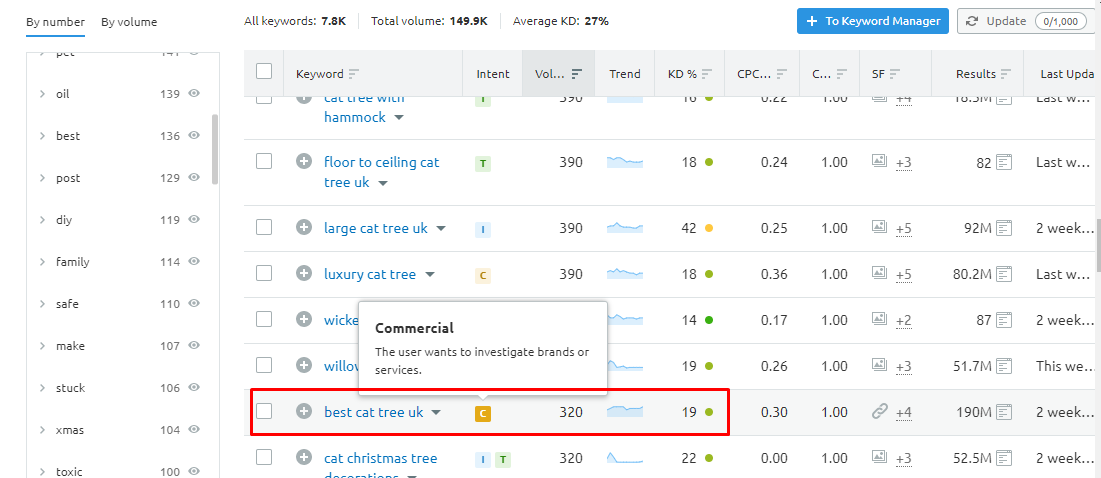This screenshot has width=1101, height=478.
Task: Click Transactional badge on 'cat christmas tree decorations' row
Action: pyautogui.click(x=502, y=460)
